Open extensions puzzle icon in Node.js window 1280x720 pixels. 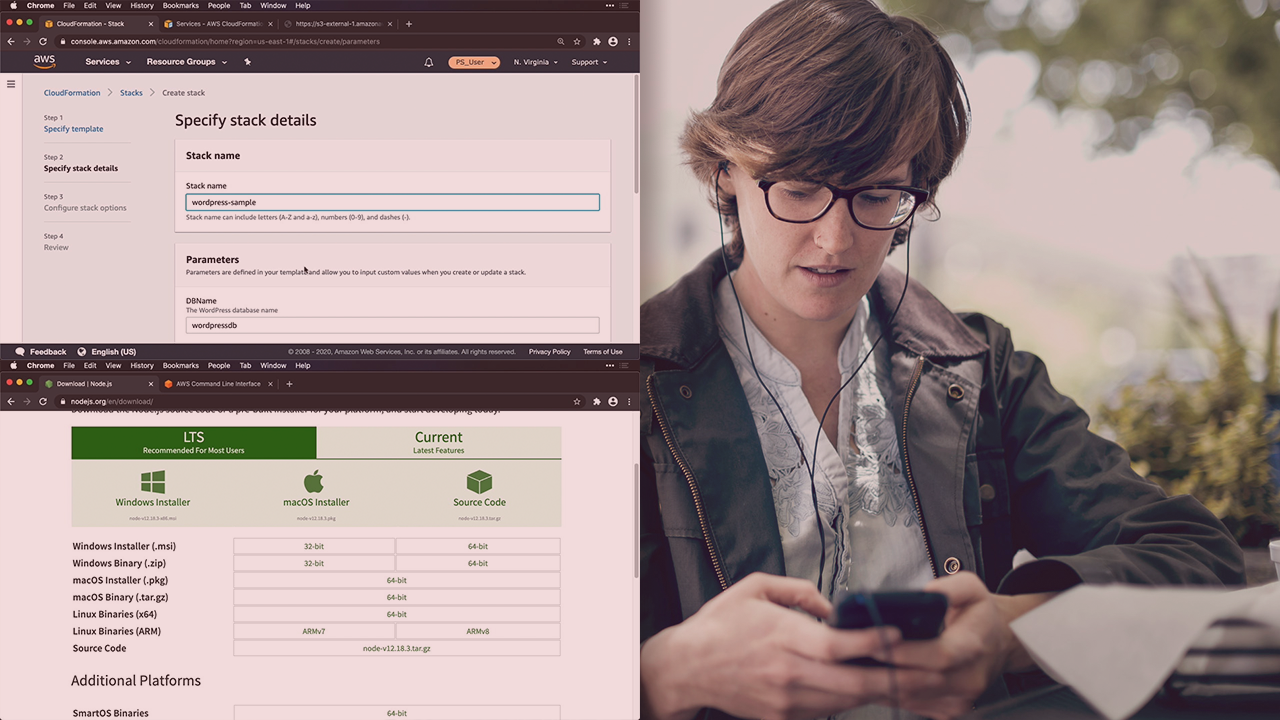597,401
